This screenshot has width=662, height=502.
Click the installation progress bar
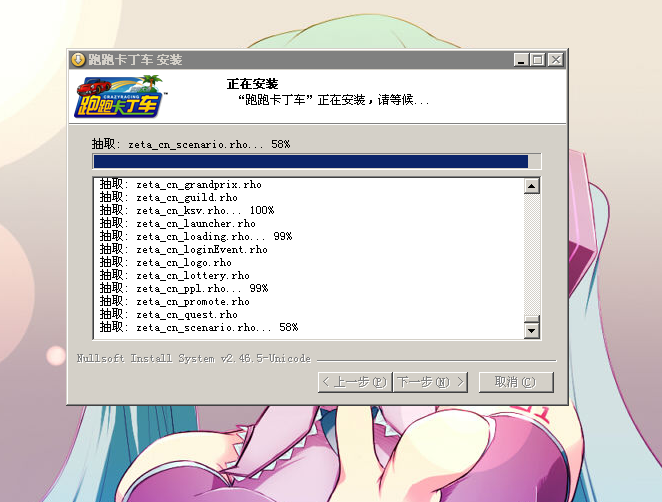[317, 161]
